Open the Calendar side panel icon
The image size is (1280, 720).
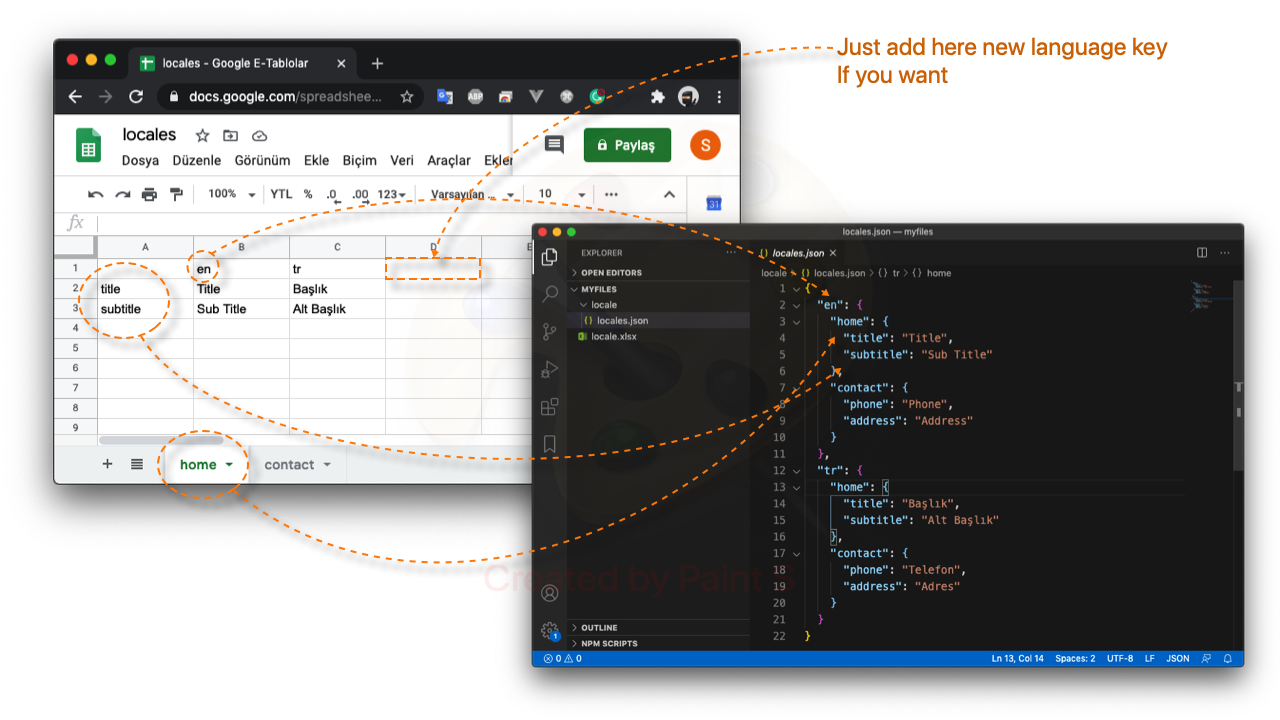(714, 203)
